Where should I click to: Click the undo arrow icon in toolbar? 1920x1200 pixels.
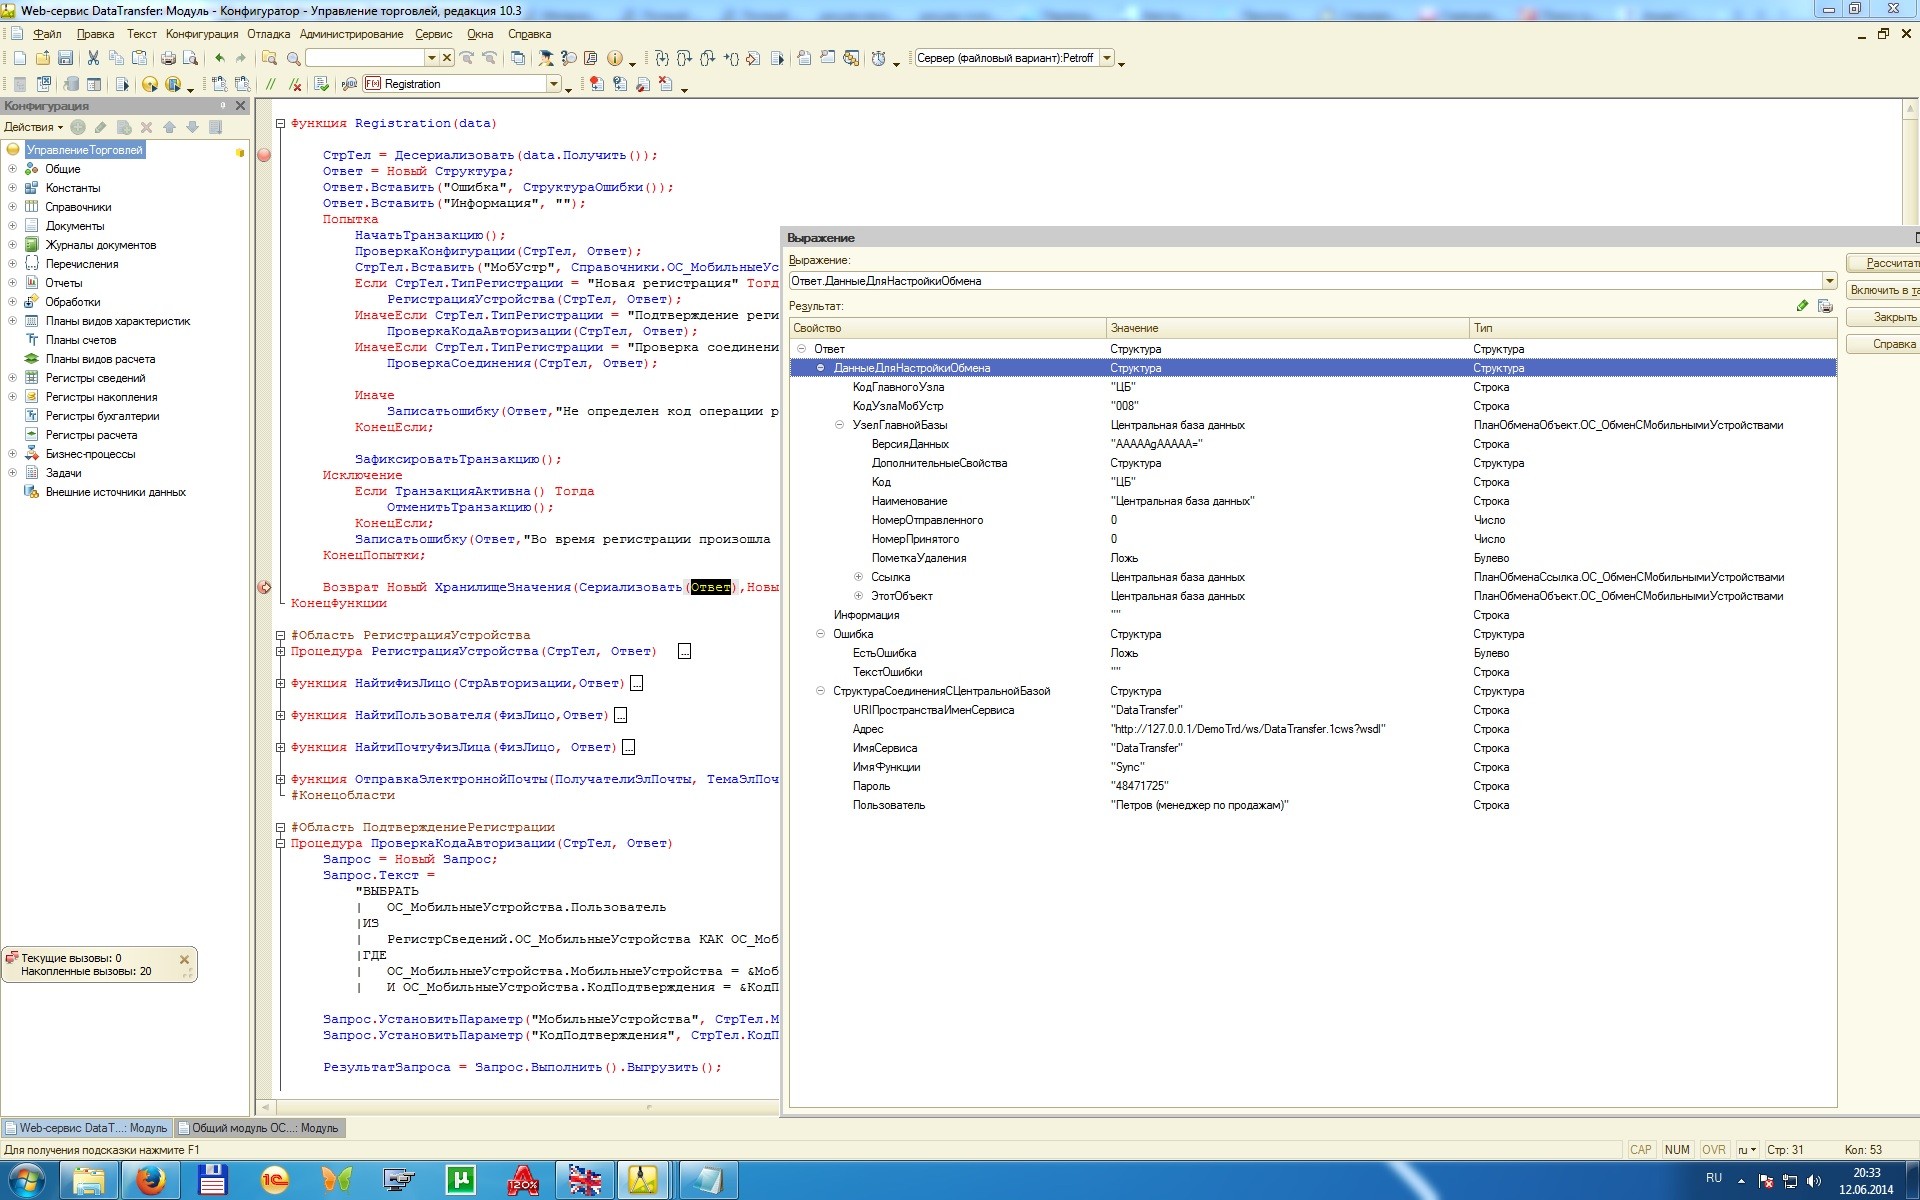coord(220,58)
